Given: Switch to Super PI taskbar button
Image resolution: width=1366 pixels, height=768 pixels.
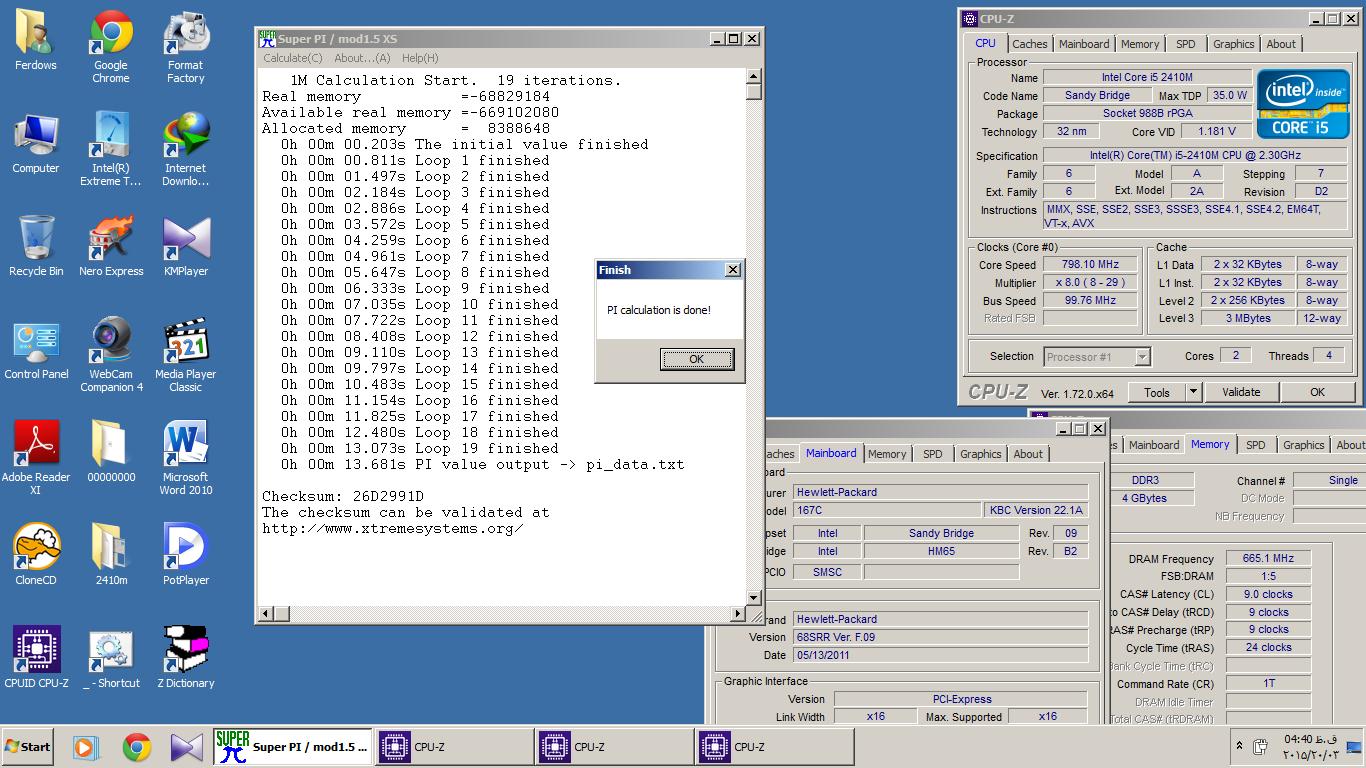Looking at the screenshot, I should pos(293,747).
